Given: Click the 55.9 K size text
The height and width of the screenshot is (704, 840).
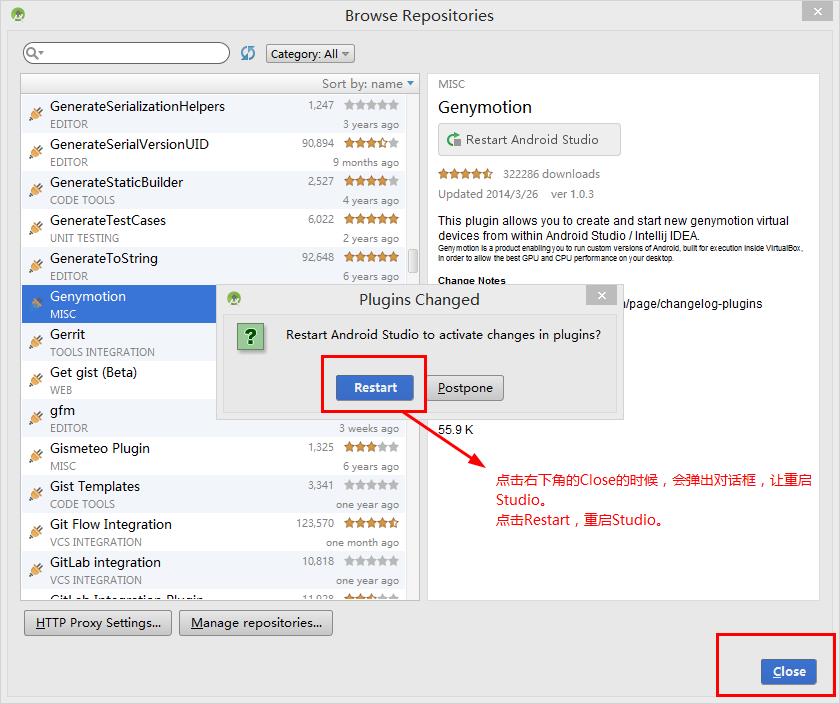Looking at the screenshot, I should click(x=455, y=430).
